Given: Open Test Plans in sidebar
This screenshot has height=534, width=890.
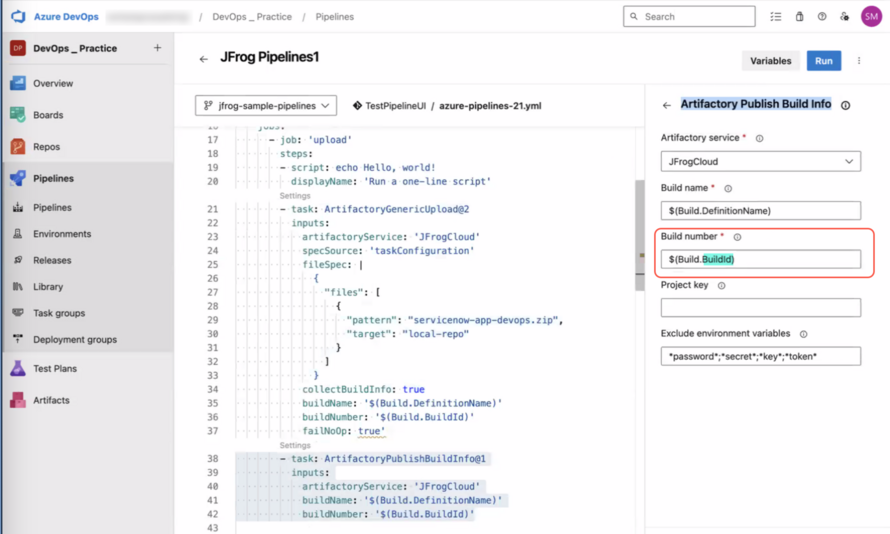Looking at the screenshot, I should tap(54, 368).
